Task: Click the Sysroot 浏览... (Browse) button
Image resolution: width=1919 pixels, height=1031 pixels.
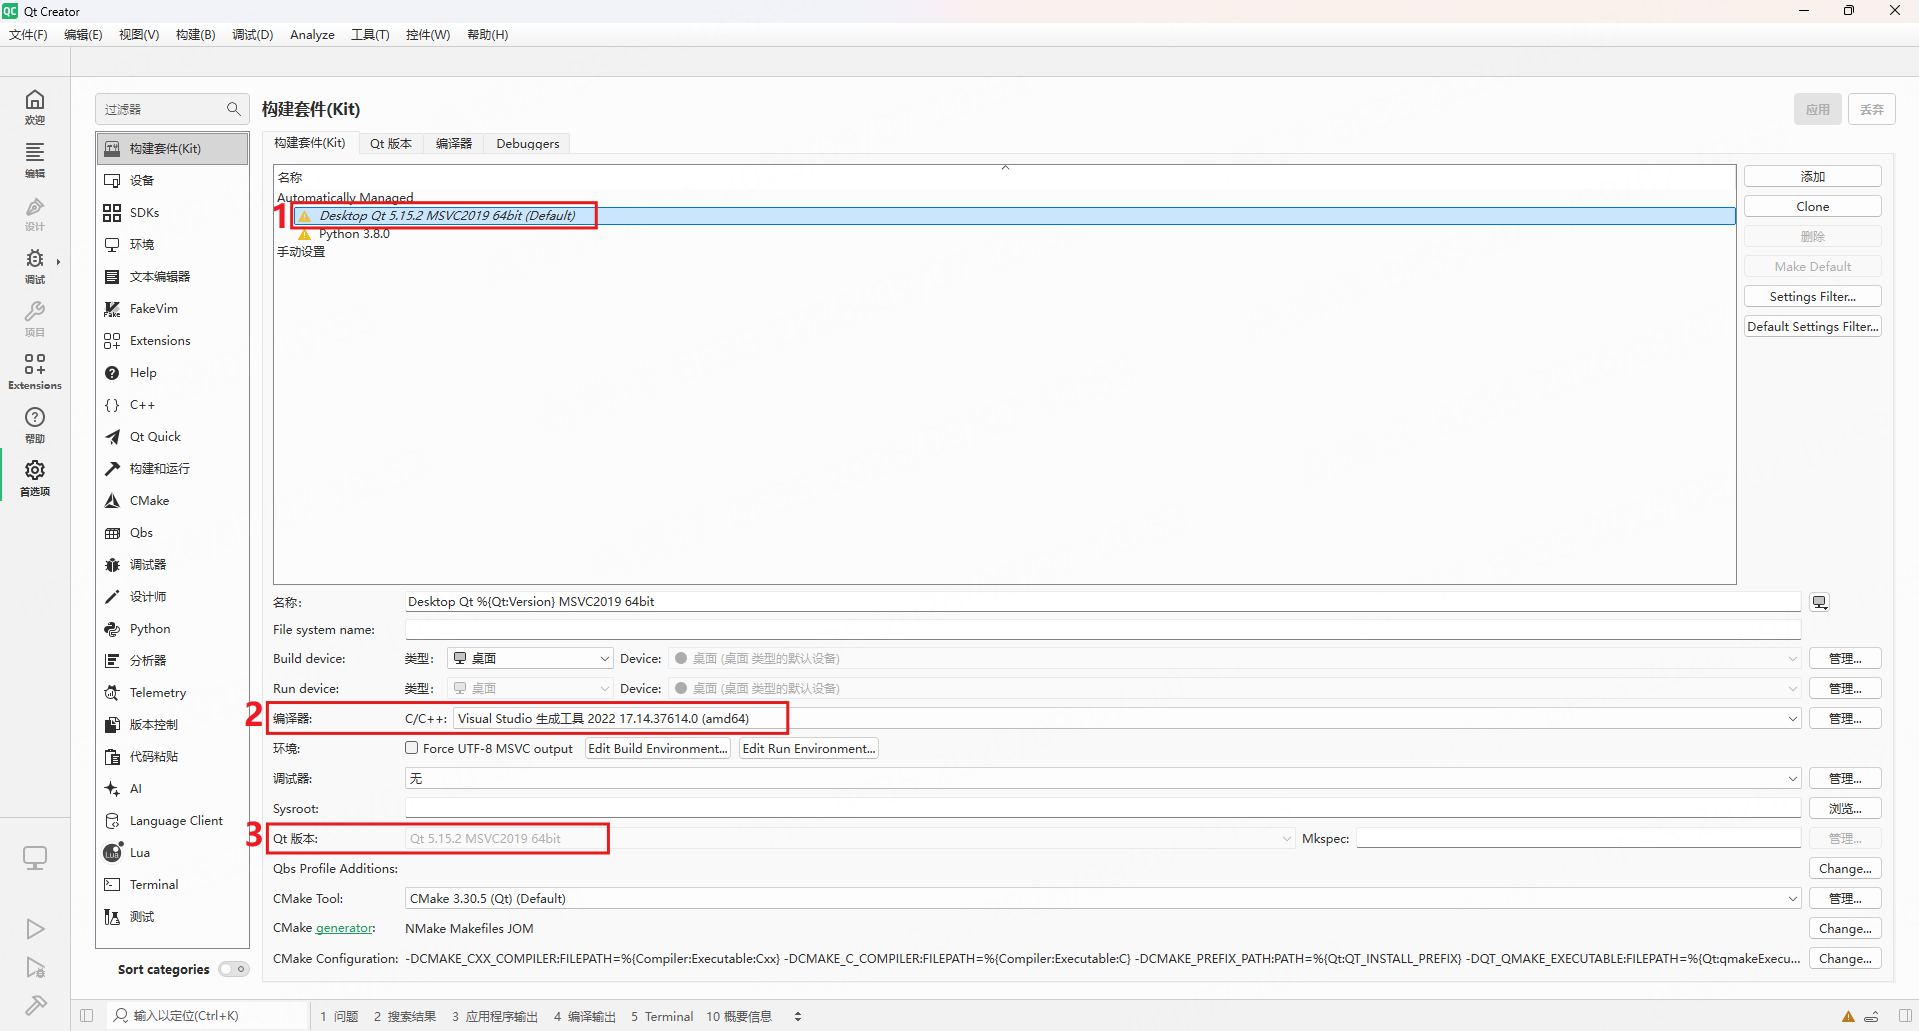Action: (1845, 809)
